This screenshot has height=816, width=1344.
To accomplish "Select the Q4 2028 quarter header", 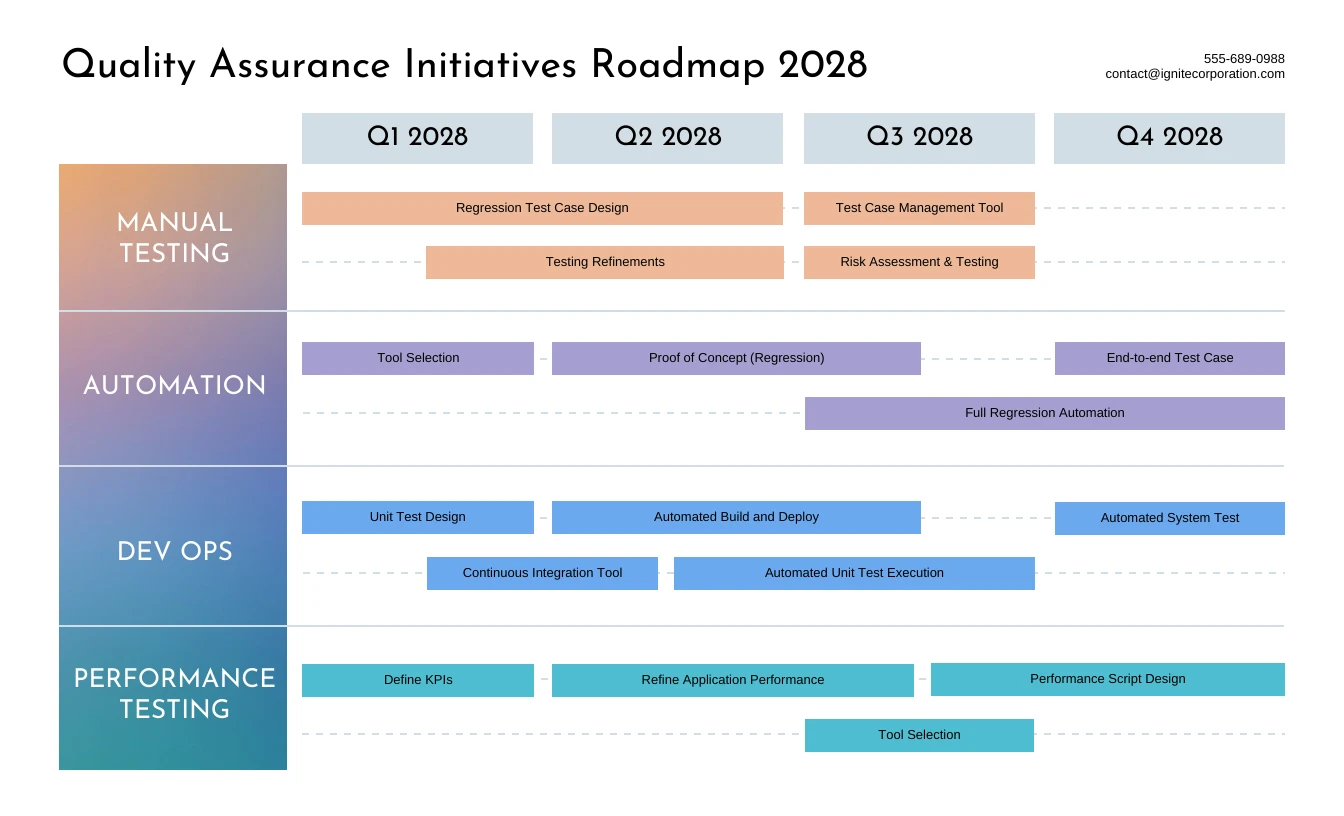I will click(x=1169, y=137).
